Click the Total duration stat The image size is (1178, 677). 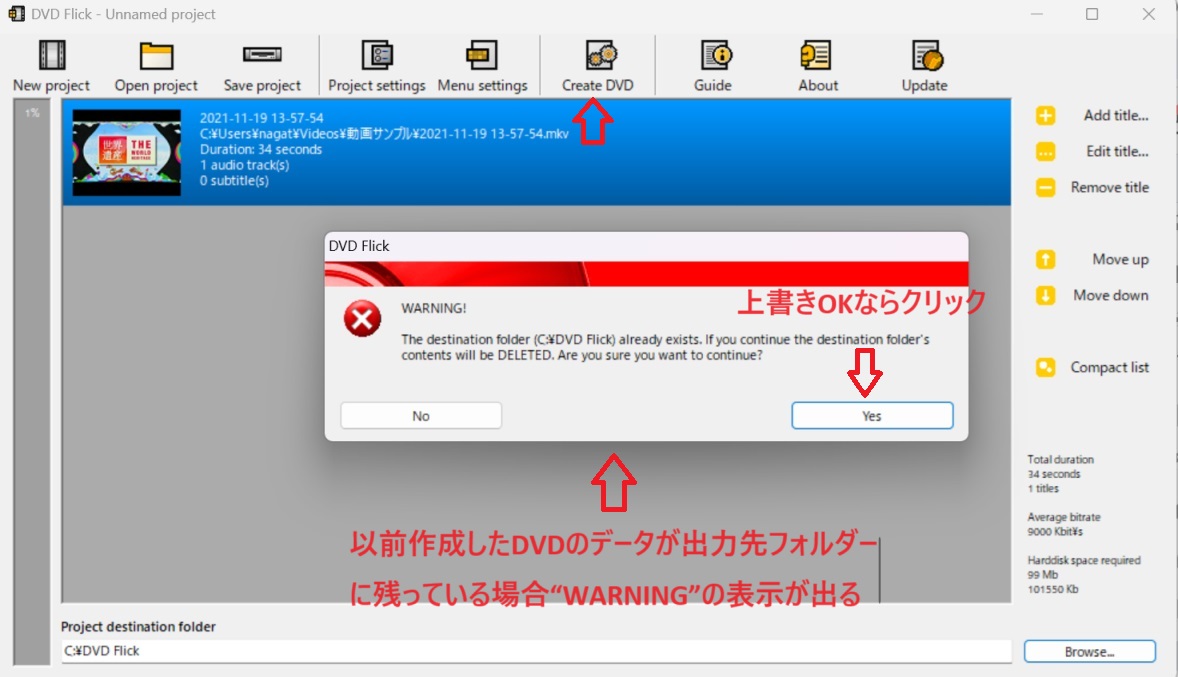coord(1061,459)
